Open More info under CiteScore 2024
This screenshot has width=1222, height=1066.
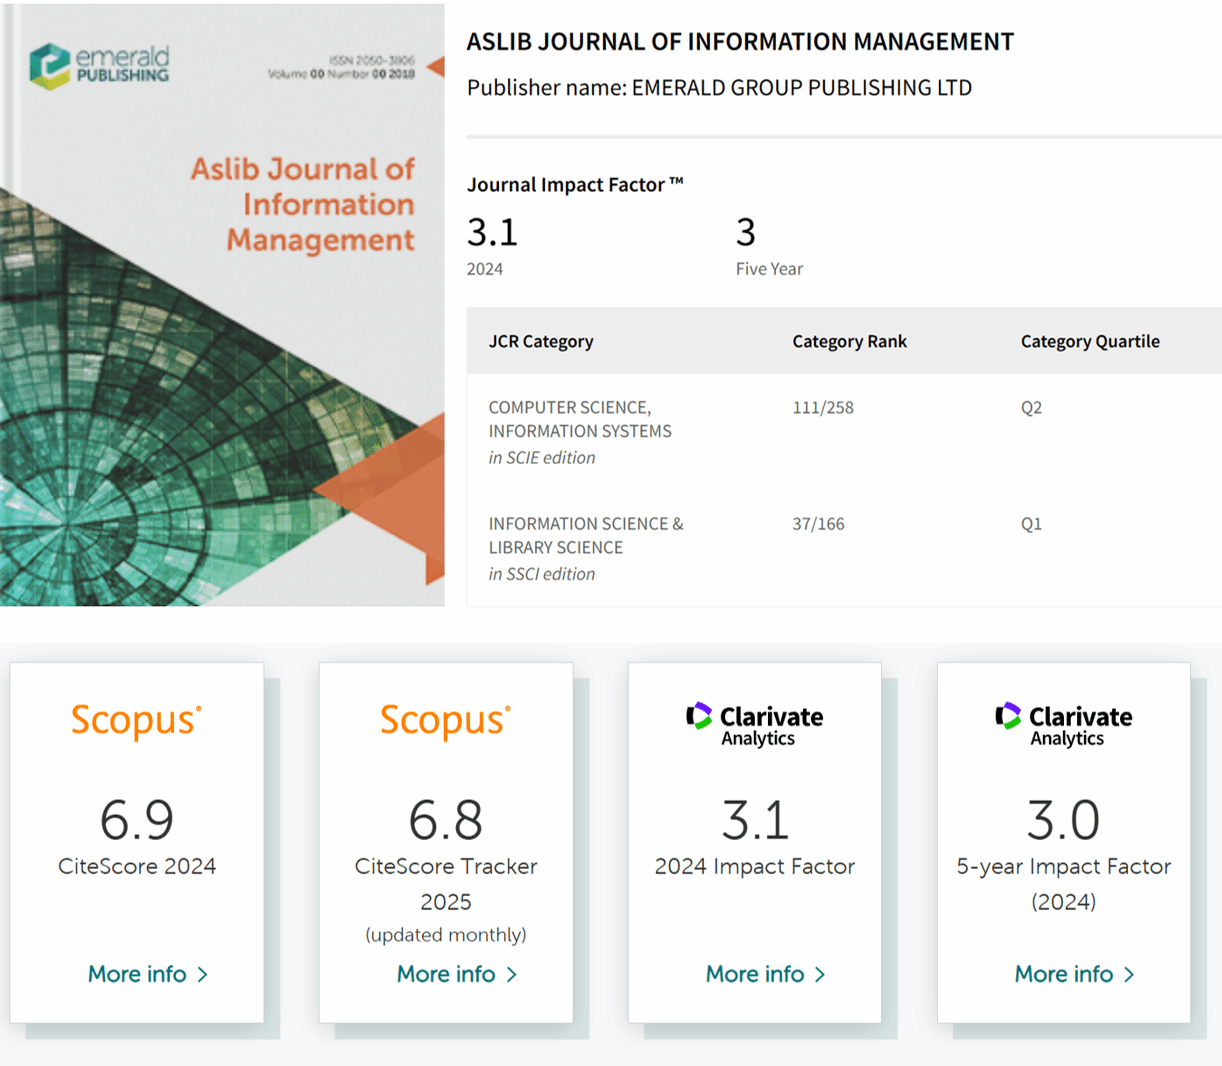(x=148, y=974)
